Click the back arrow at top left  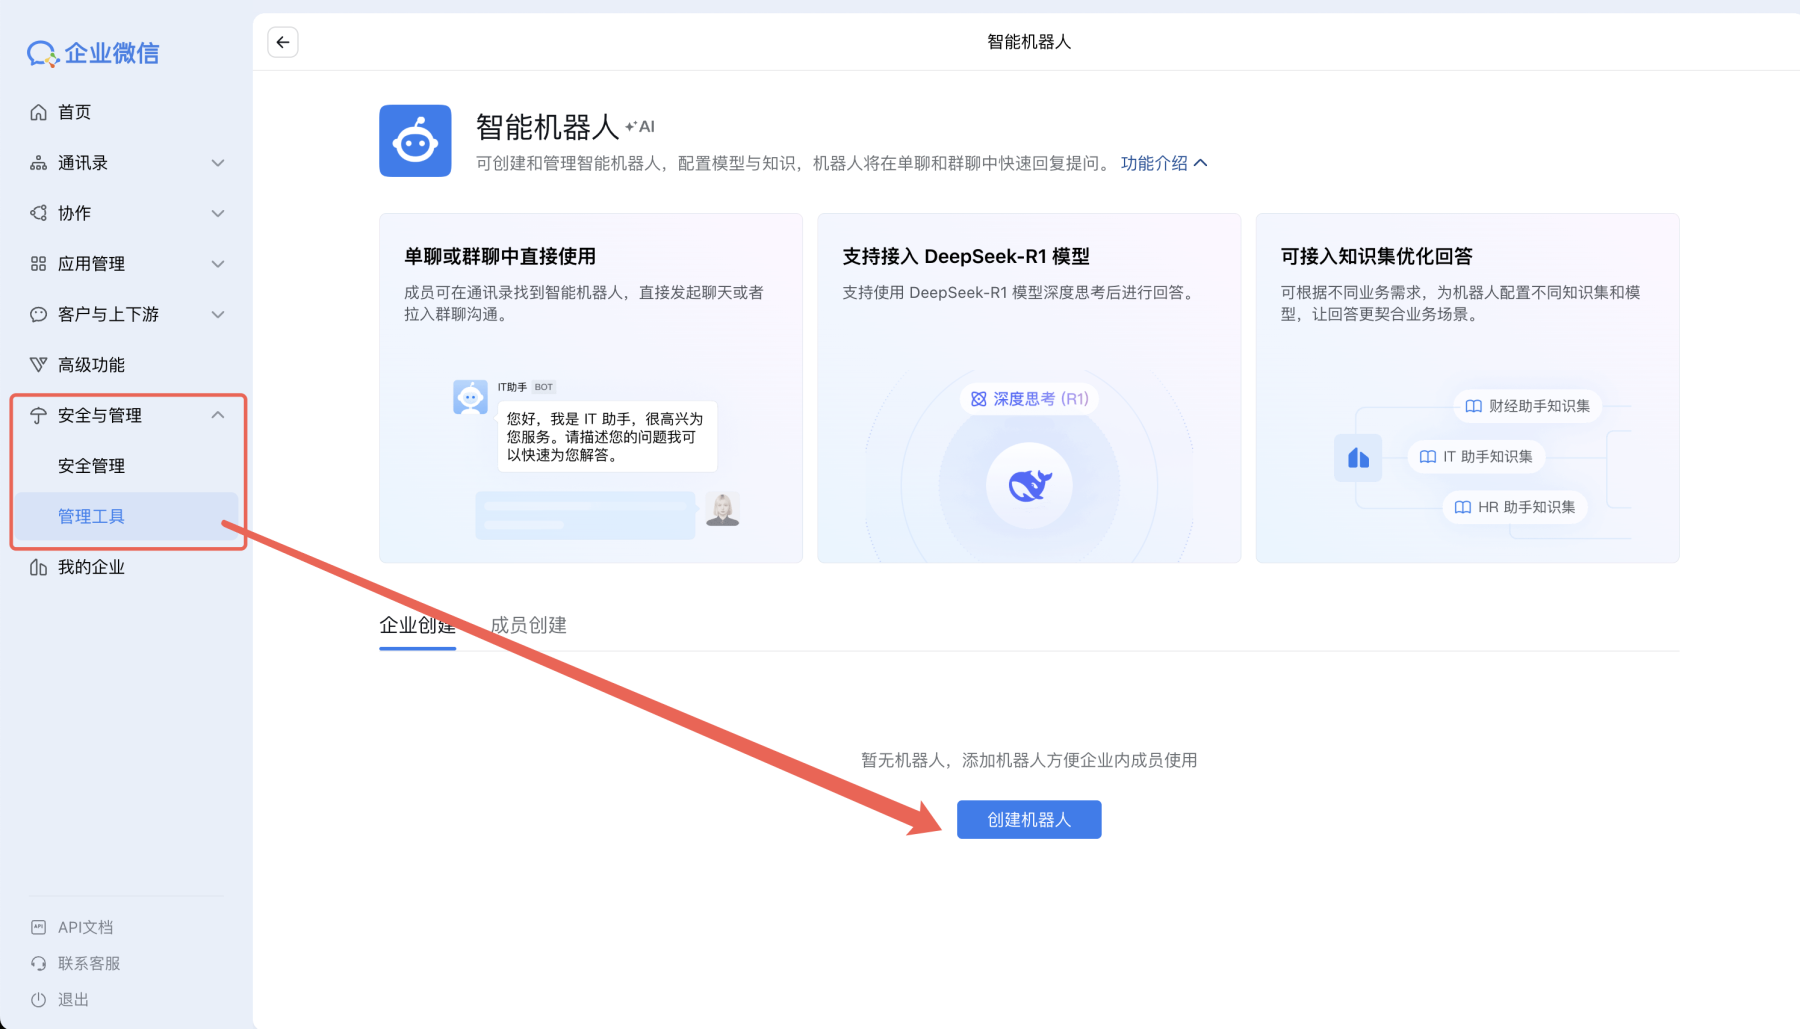(x=283, y=41)
